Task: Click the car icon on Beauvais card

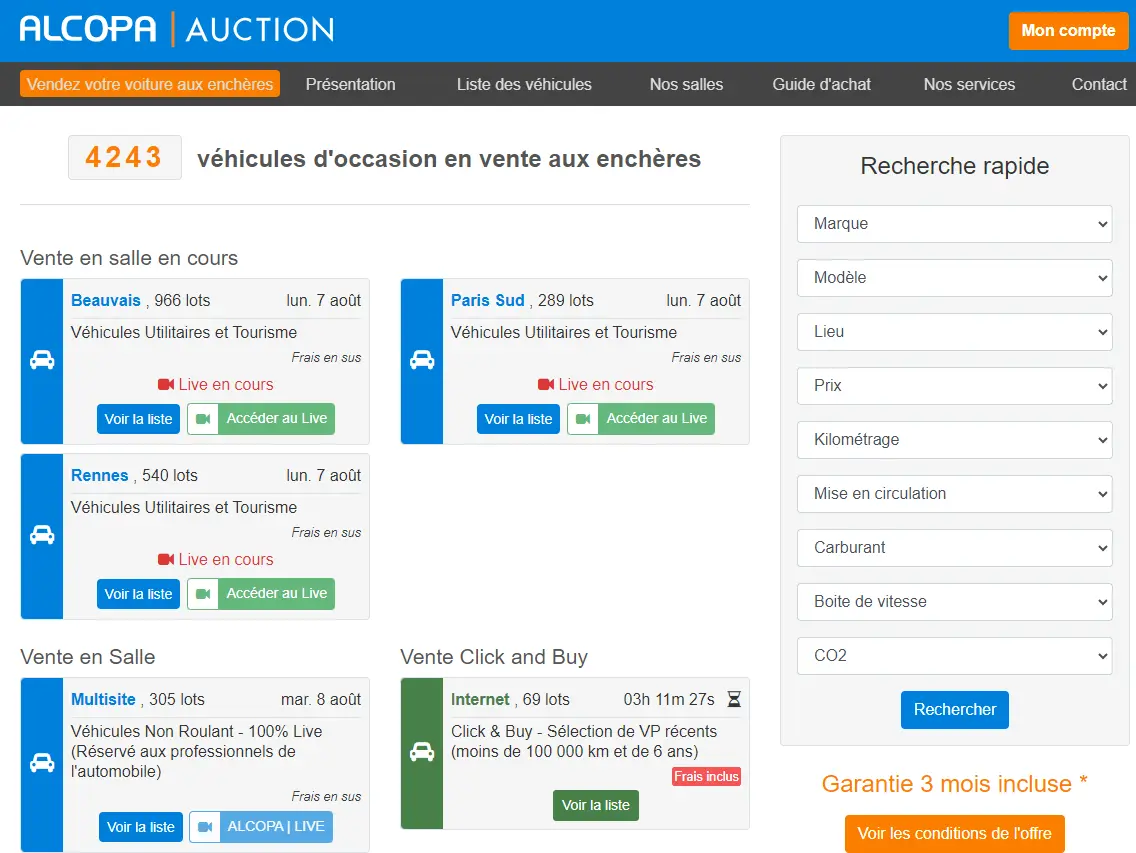Action: pyautogui.click(x=42, y=360)
